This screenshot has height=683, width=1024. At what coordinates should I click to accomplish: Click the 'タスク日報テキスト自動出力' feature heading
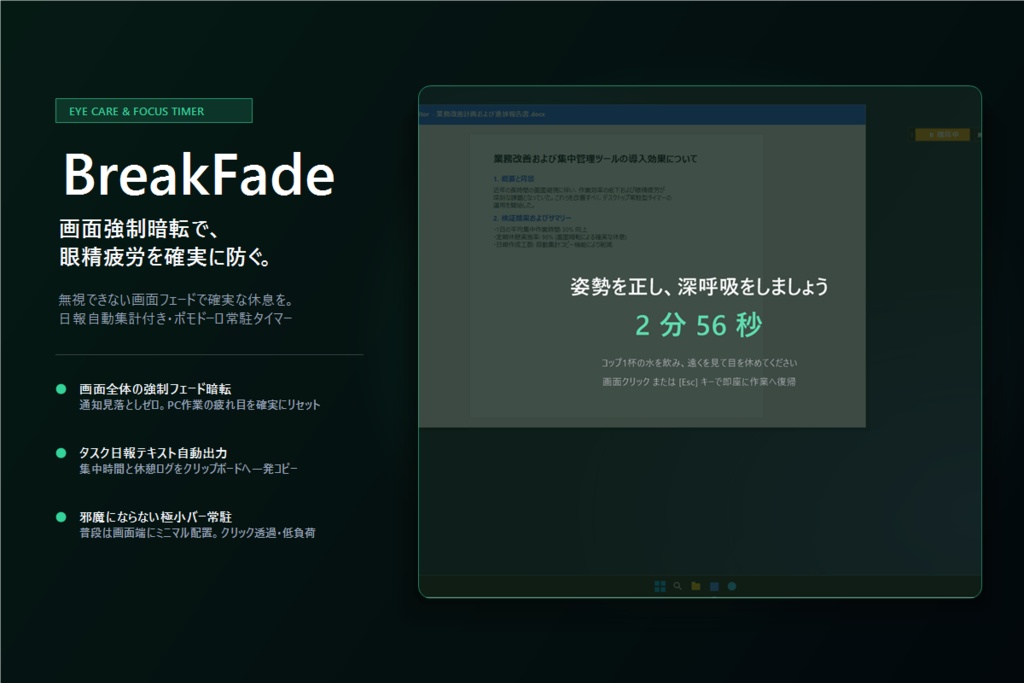pos(153,453)
